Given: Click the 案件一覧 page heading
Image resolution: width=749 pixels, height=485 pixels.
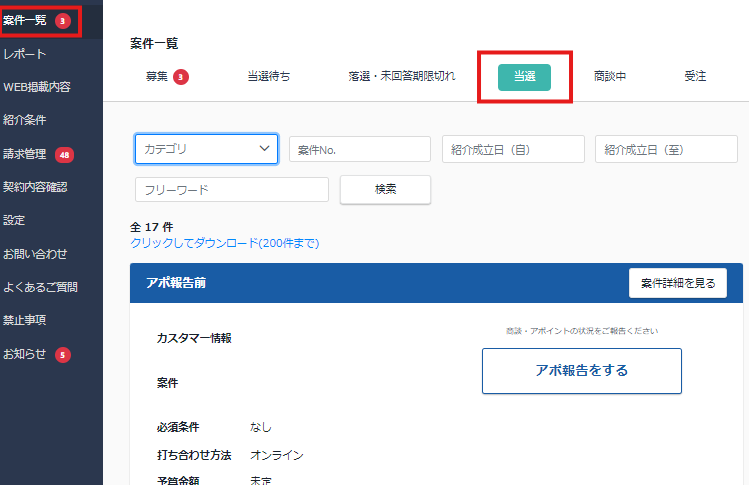Looking at the screenshot, I should pyautogui.click(x=154, y=43).
